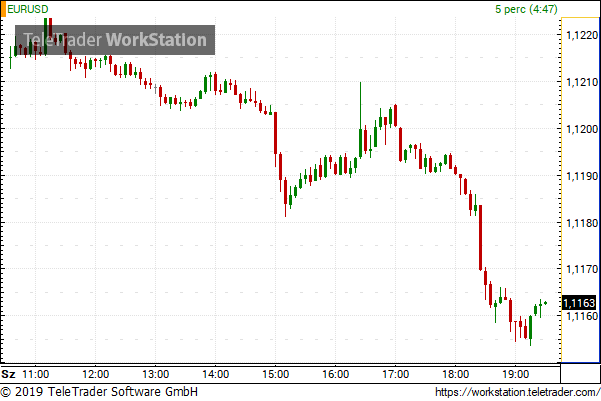The height and width of the screenshot is (401, 601).
Task: Click the 17:00 time axis label
Action: [396, 374]
